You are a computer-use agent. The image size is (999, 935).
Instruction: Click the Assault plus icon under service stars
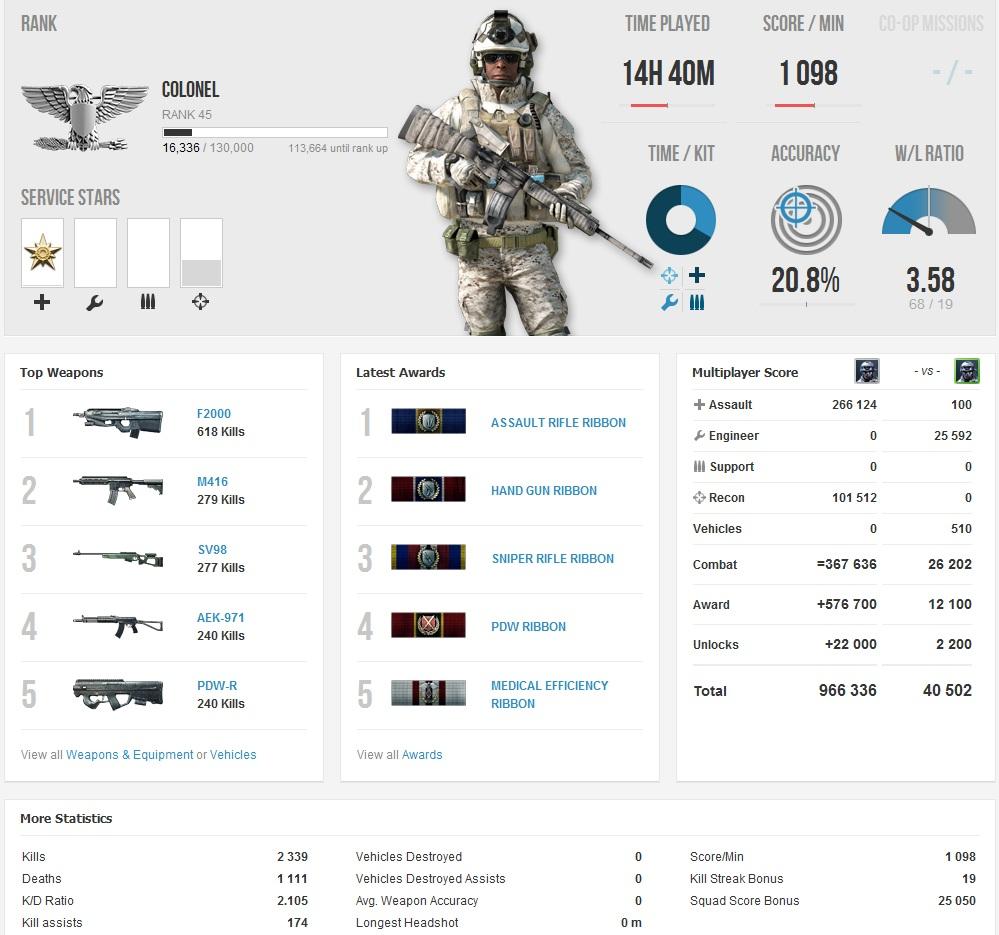click(x=42, y=302)
